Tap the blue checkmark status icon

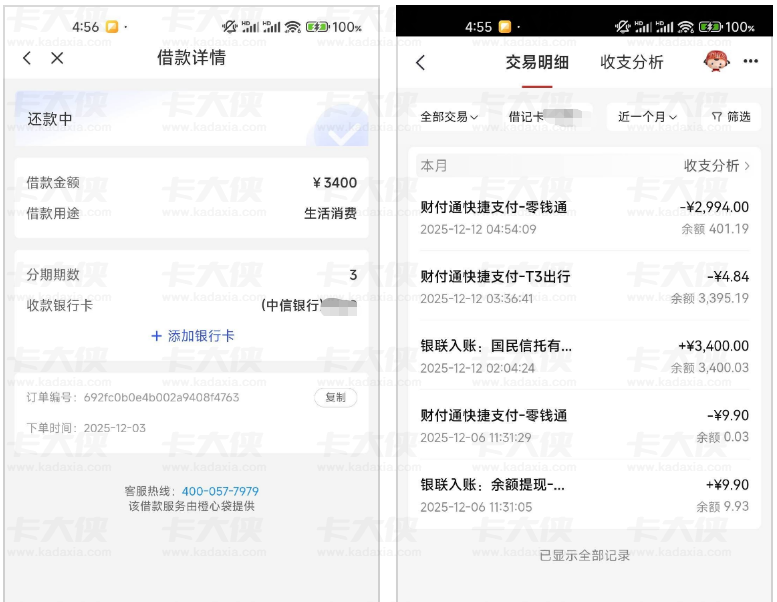click(x=341, y=125)
